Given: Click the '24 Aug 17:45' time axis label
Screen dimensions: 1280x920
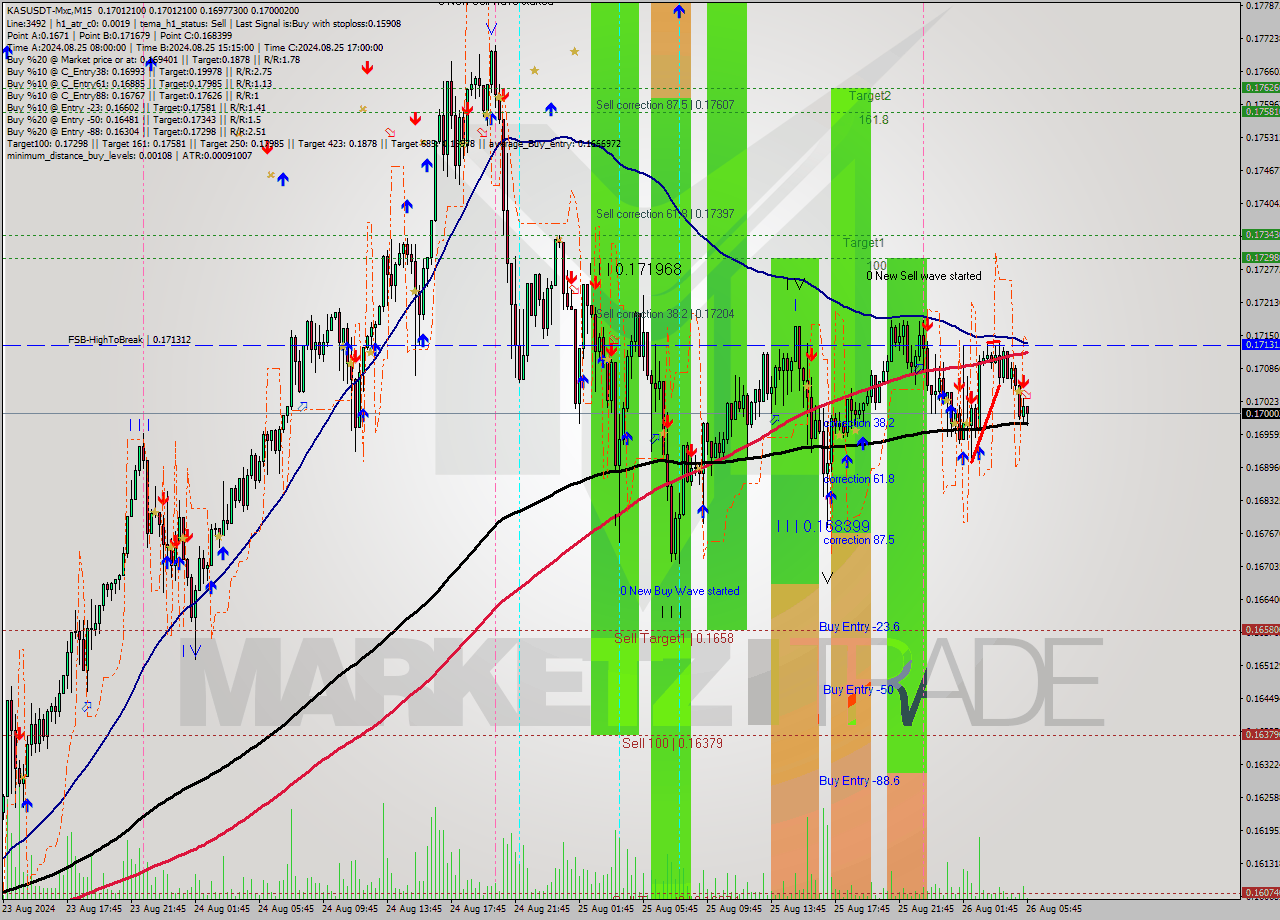Looking at the screenshot, I should [478, 909].
